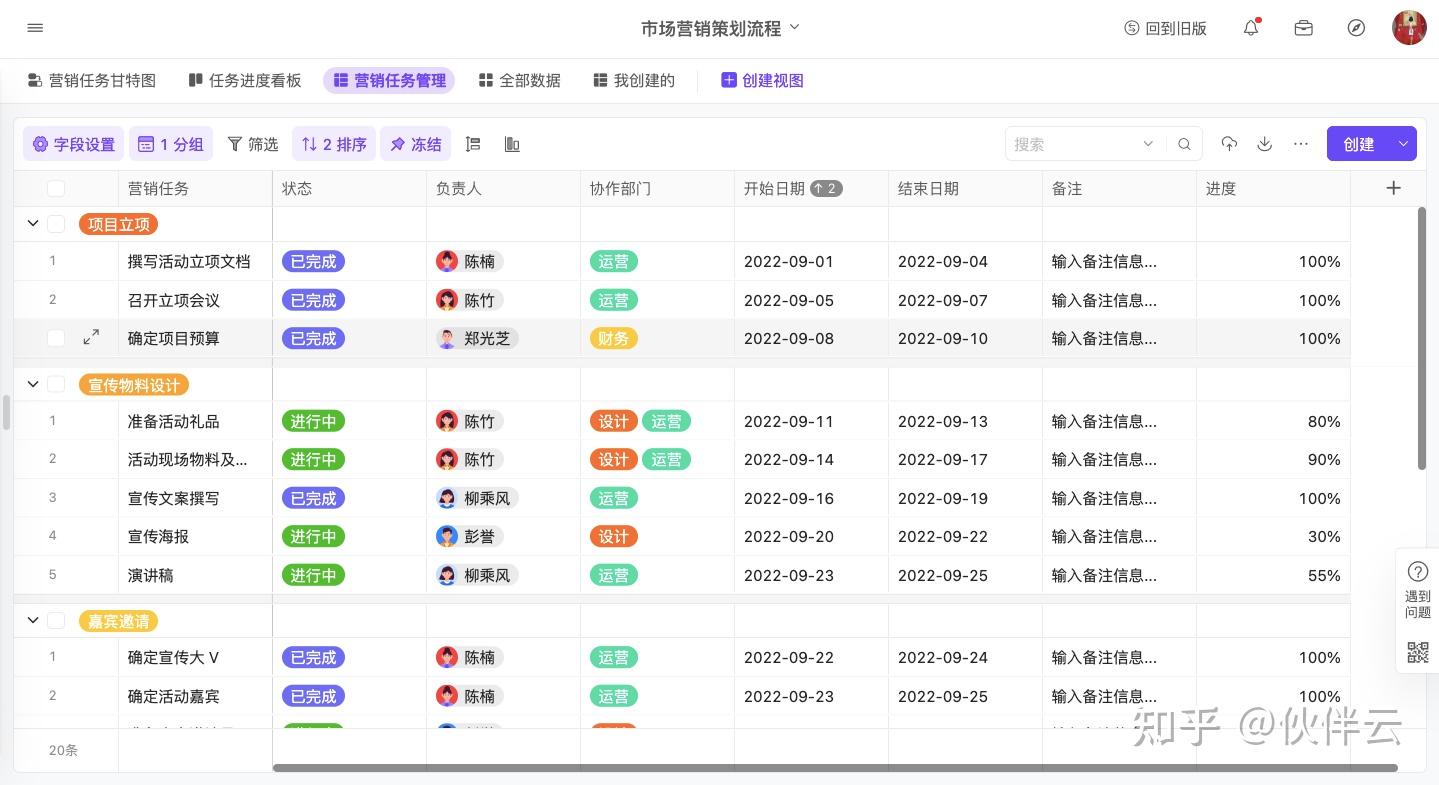Open the briefcase icon in header
This screenshot has height=785, width=1439.
1303,28
